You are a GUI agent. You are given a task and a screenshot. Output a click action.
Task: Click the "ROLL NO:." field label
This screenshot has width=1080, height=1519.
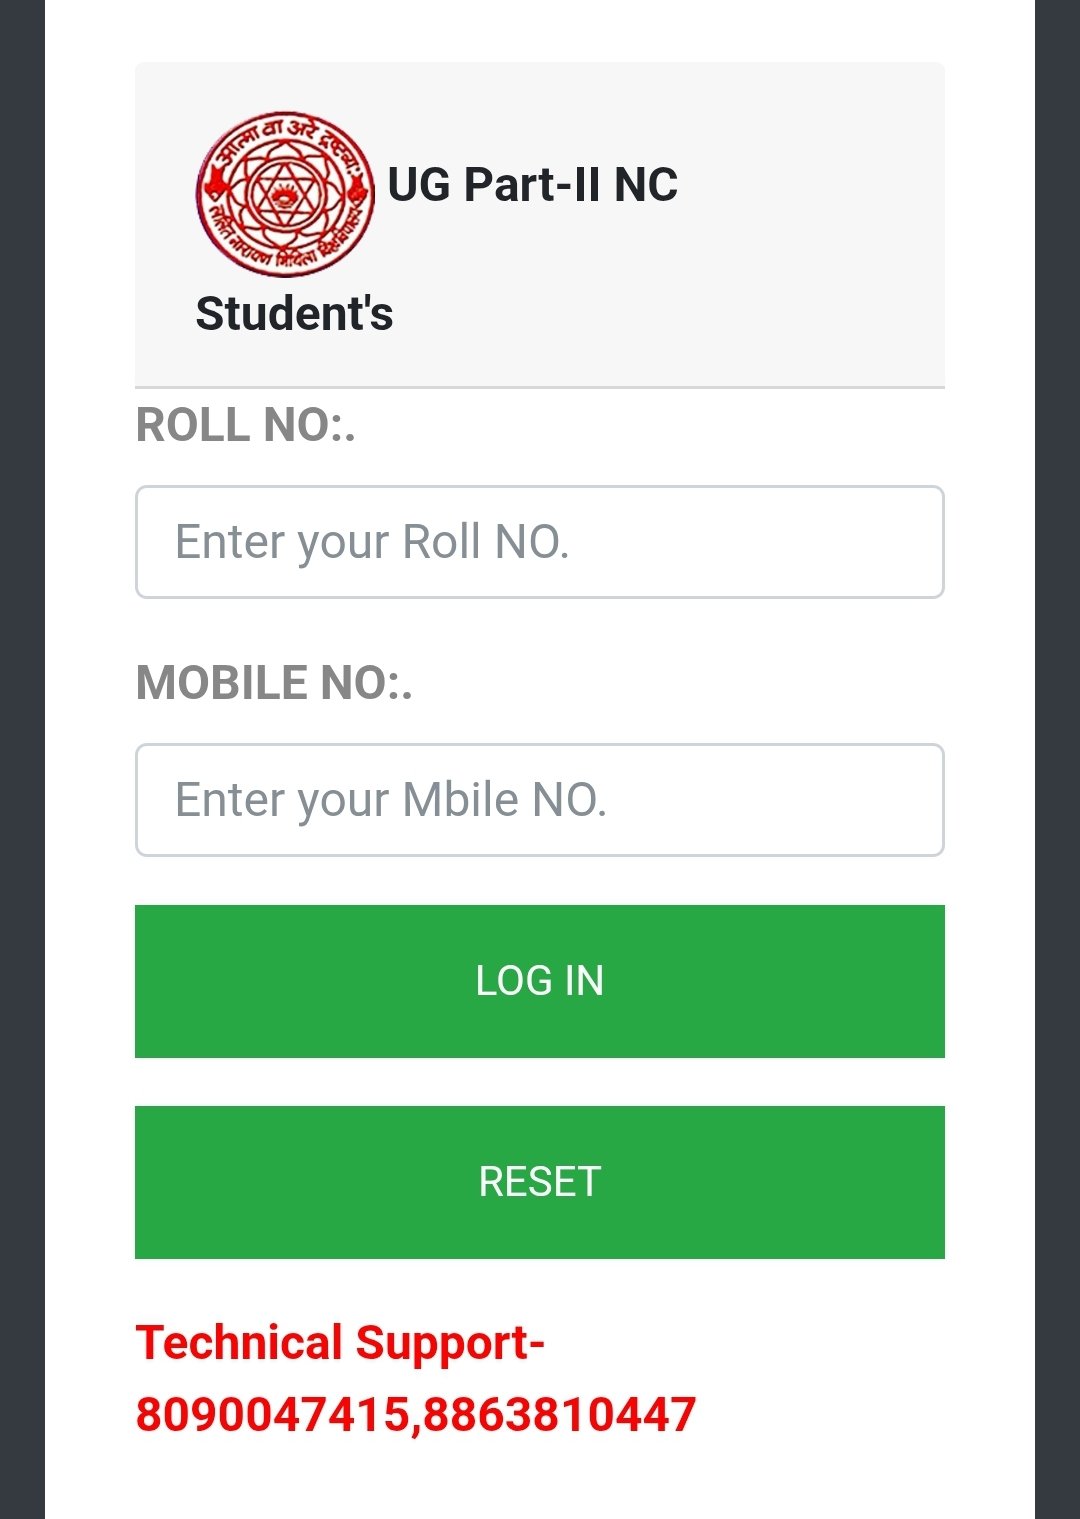[245, 425]
